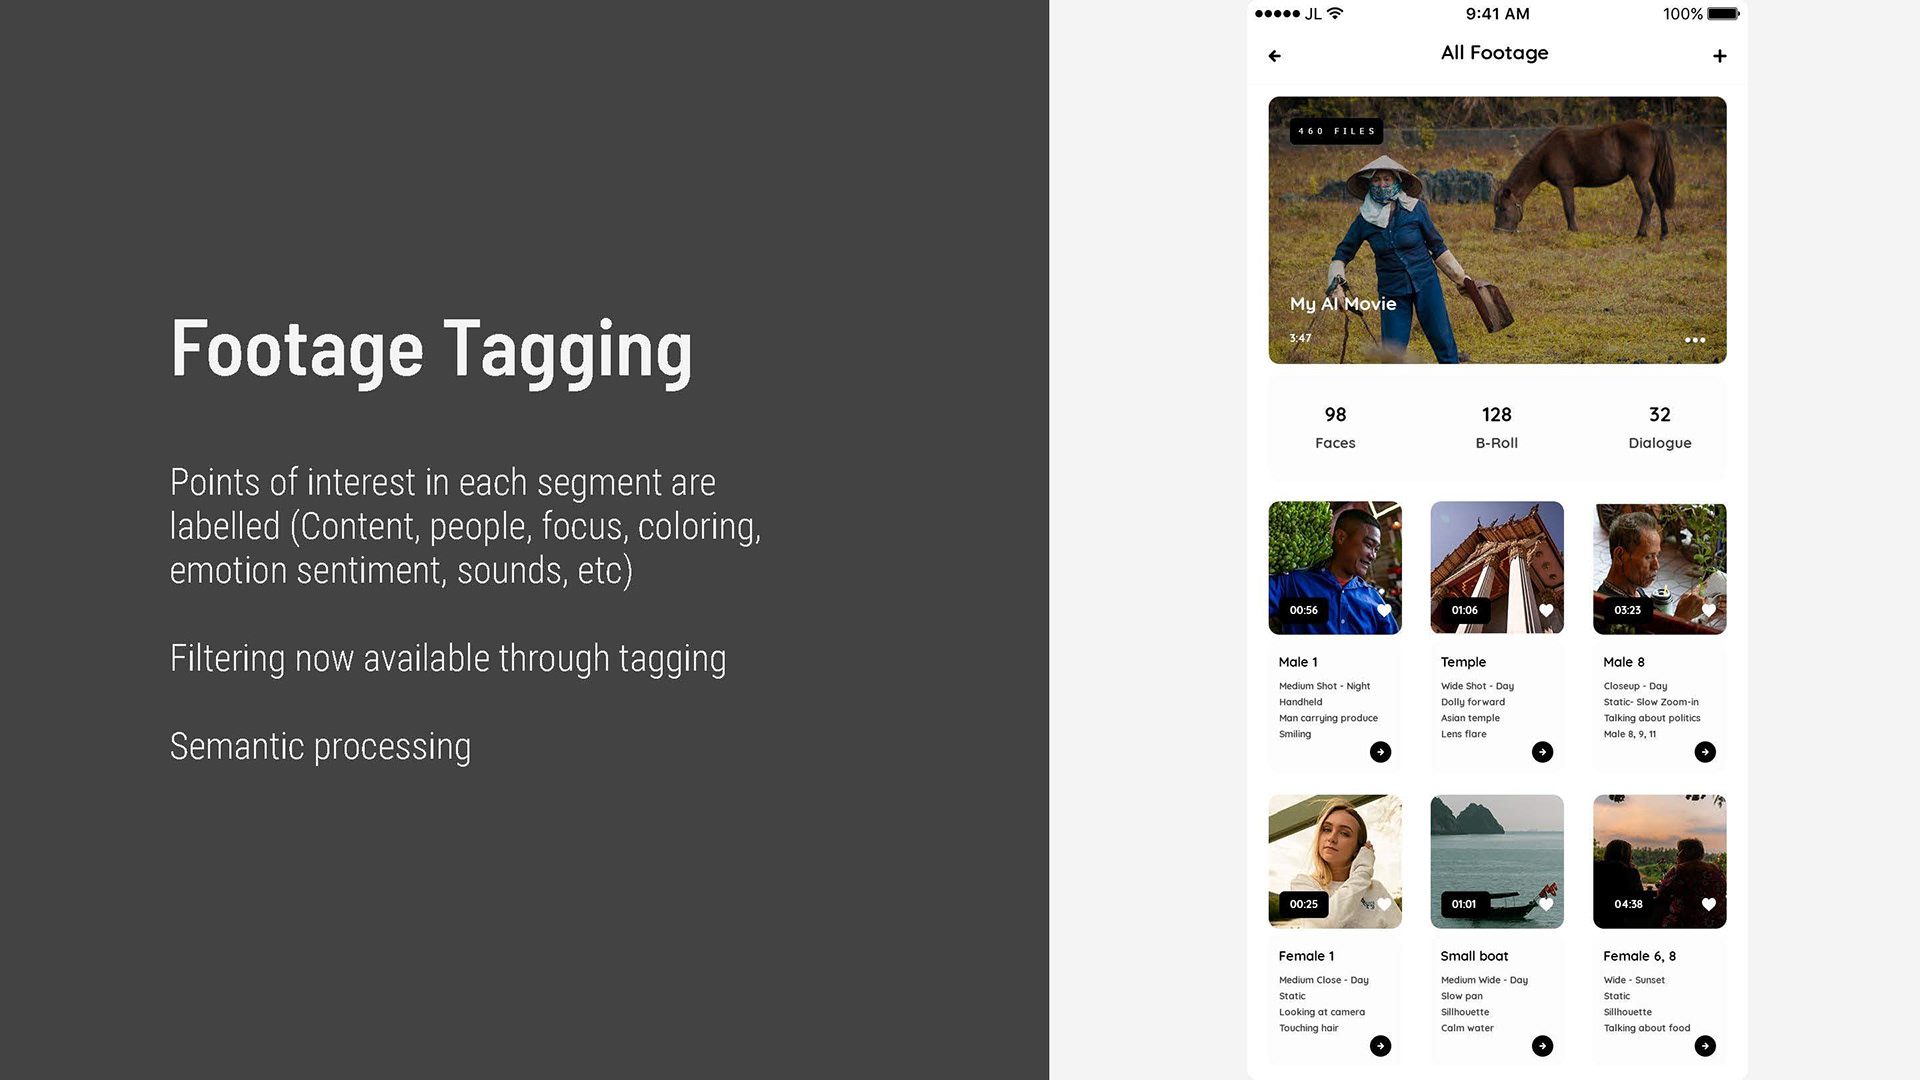Expand Female 6, 8 details with the arrow button
Viewport: 1920px width, 1080px height.
click(x=1705, y=1046)
